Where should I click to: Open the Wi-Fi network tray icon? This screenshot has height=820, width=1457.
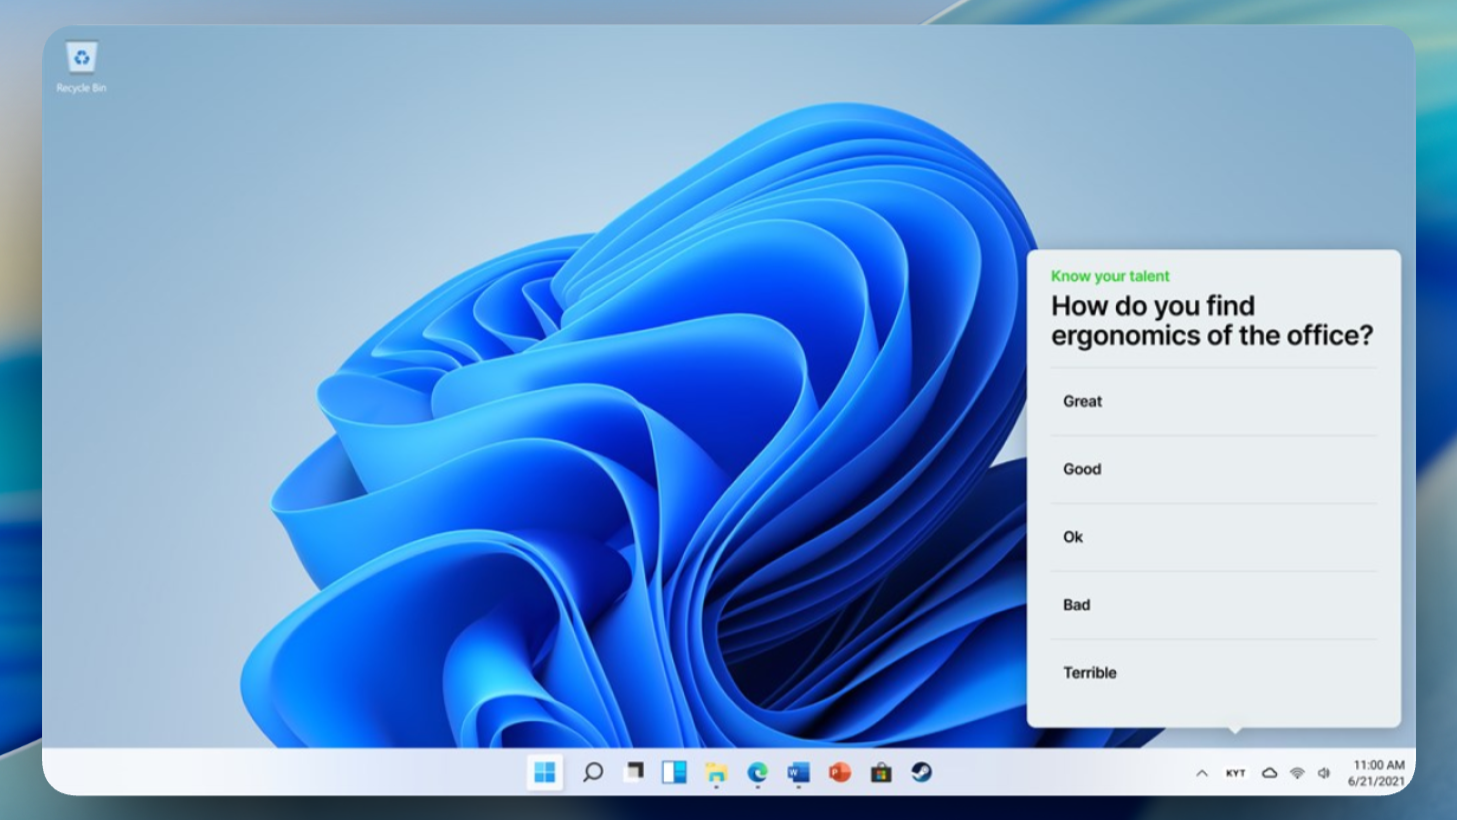1297,773
